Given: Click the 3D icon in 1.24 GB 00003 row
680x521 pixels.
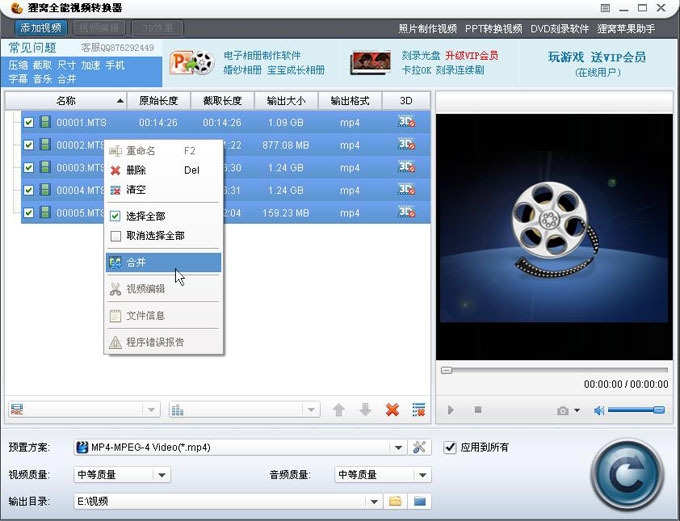Looking at the screenshot, I should [406, 167].
